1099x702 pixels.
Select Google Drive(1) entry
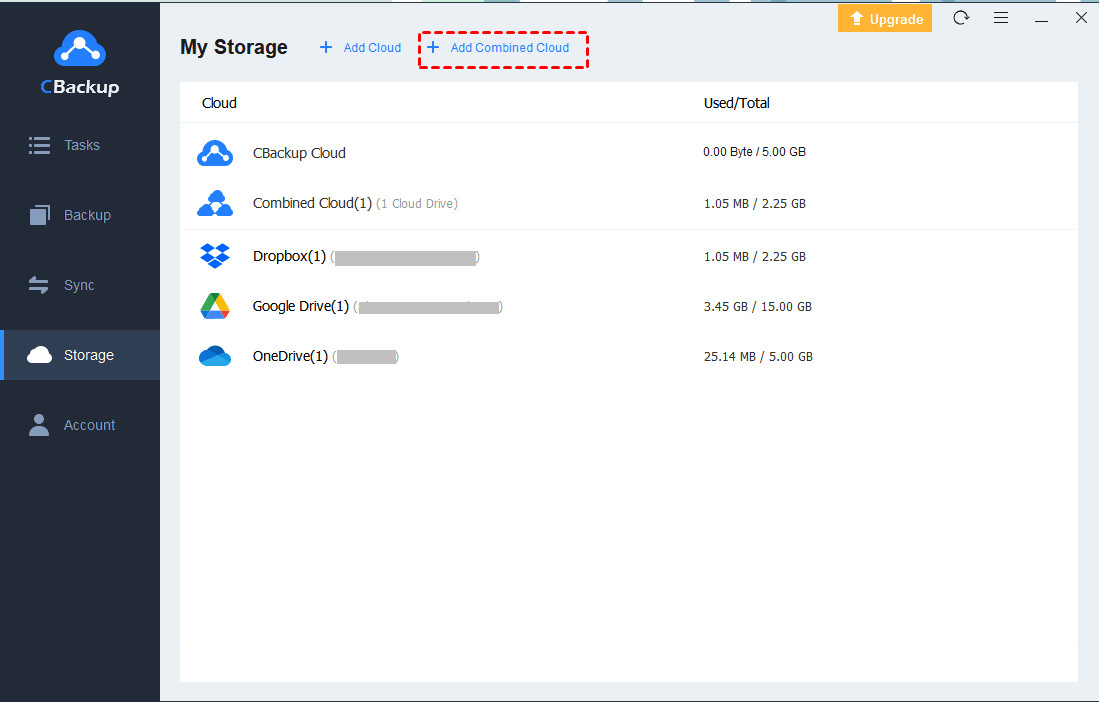coord(301,306)
